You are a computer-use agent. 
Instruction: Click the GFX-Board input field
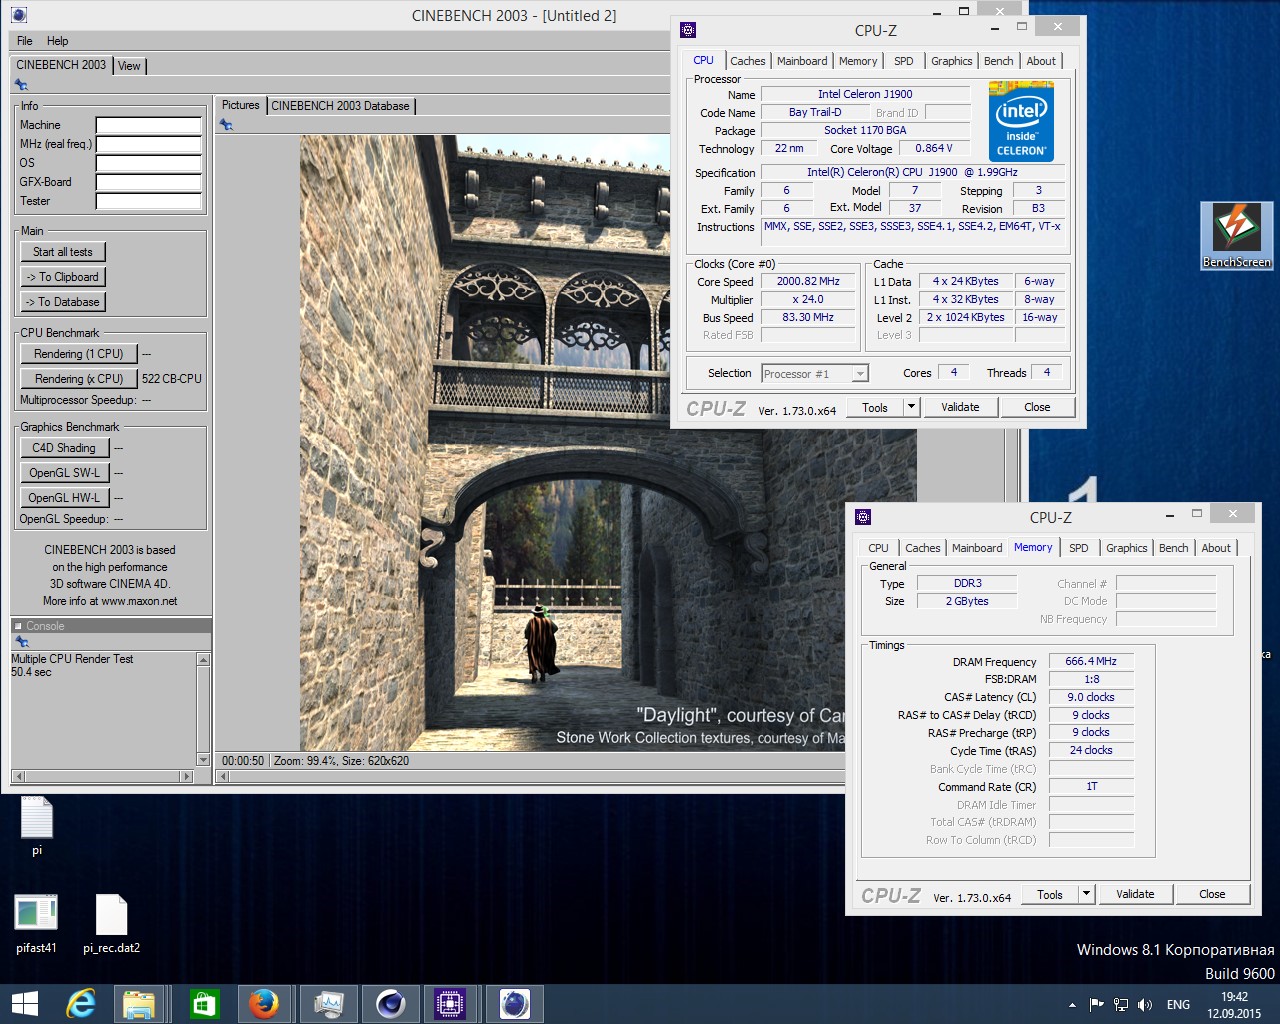click(x=149, y=182)
